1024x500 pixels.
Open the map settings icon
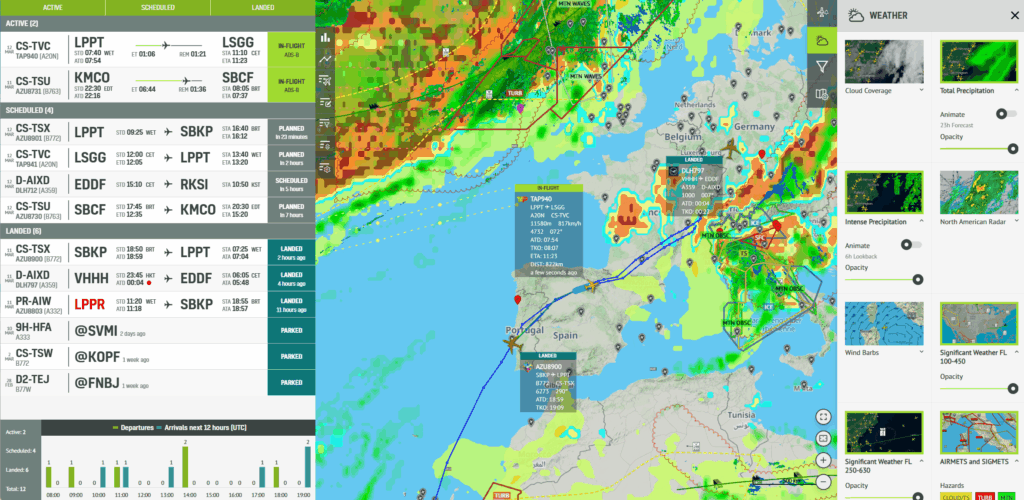pyautogui.click(x=822, y=95)
